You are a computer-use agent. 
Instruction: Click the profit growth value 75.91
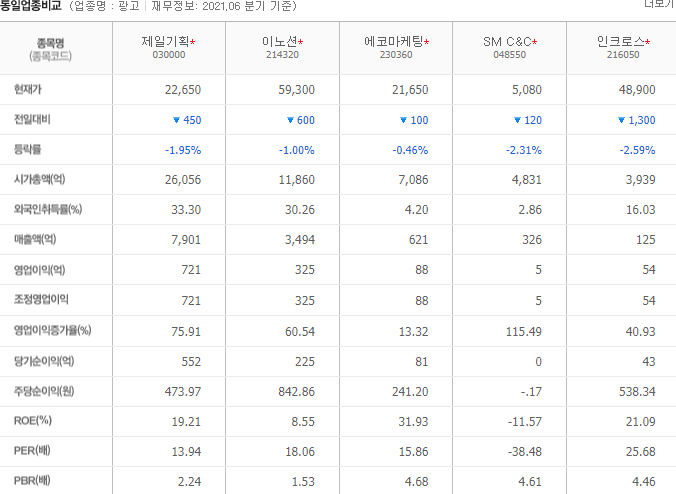click(x=186, y=331)
